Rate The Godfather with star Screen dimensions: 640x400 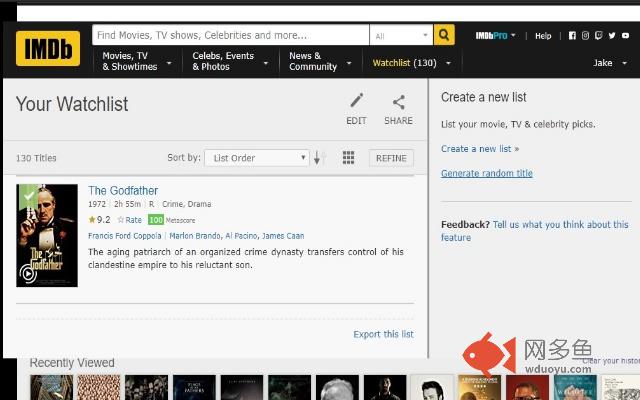pyautogui.click(x=129, y=220)
